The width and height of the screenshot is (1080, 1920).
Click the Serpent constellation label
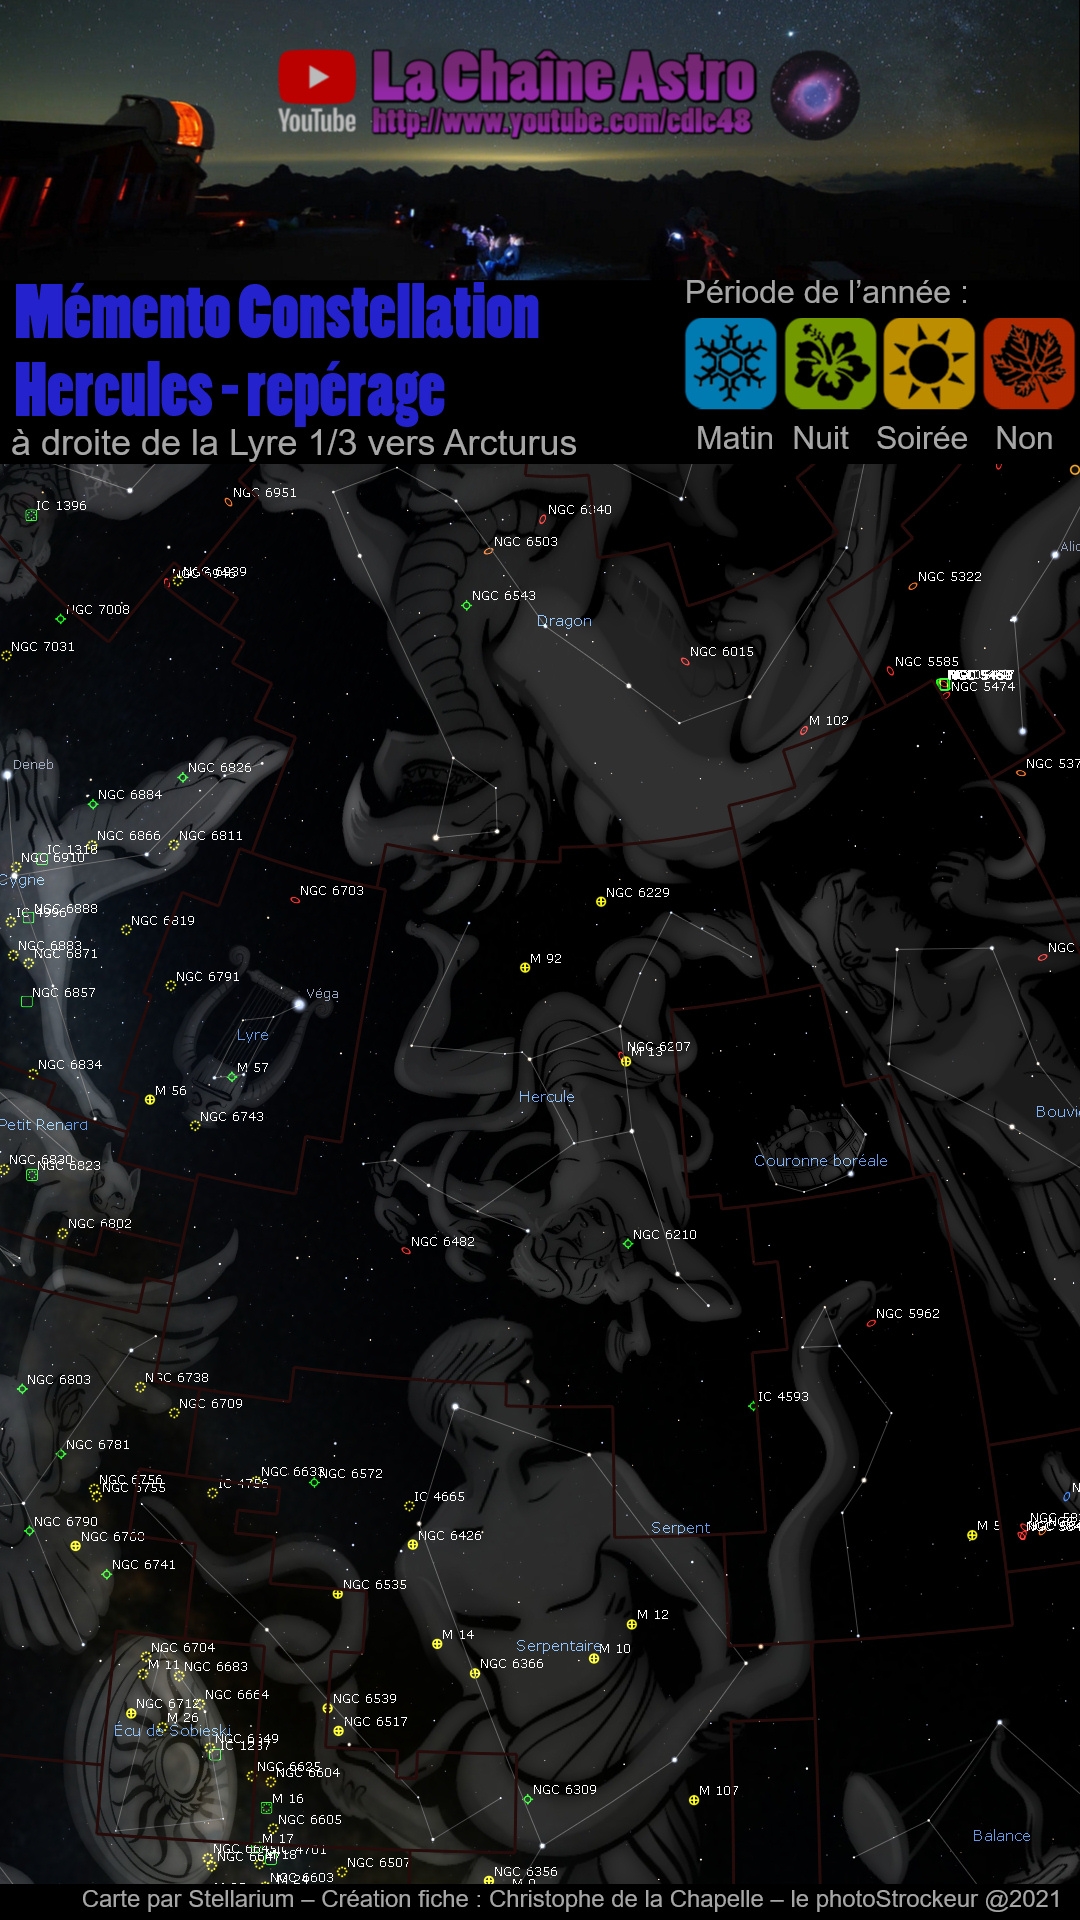click(x=681, y=1528)
